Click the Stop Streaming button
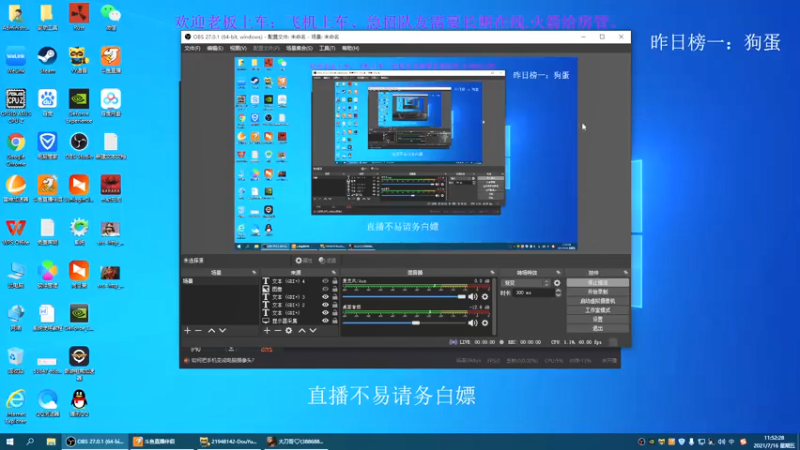Viewport: 800px width, 450px height. click(597, 283)
